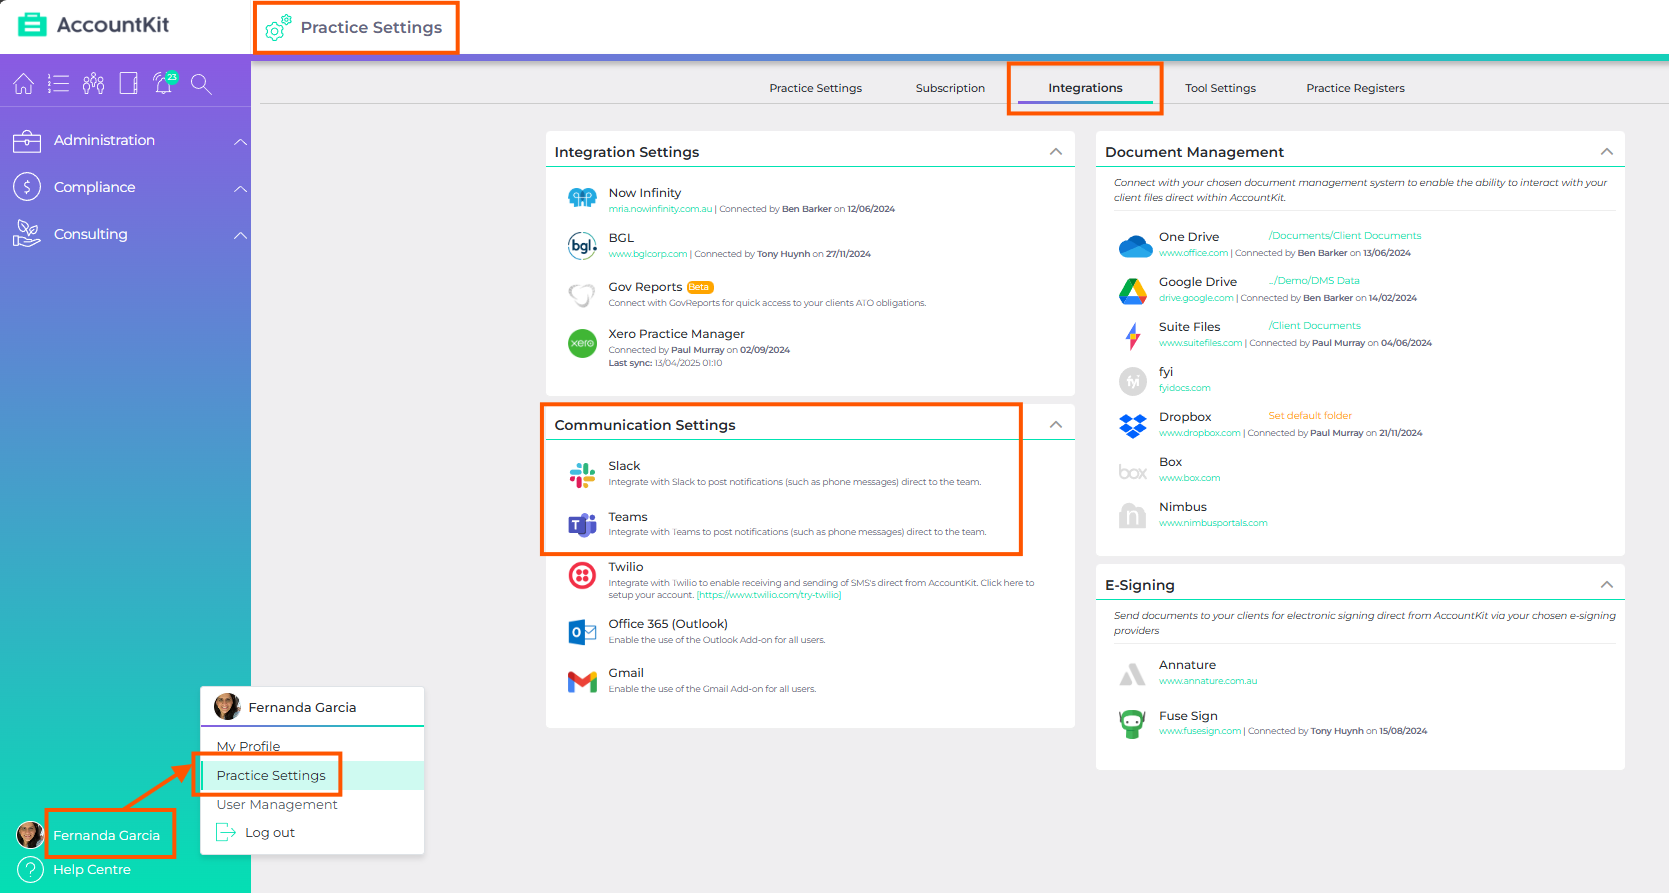
Task: Open the drive.google.com link
Action: 1196,298
